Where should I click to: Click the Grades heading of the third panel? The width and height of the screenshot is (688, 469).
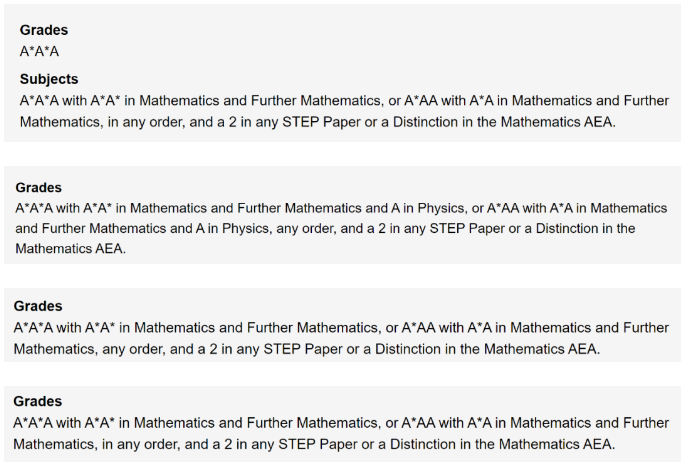coord(38,306)
